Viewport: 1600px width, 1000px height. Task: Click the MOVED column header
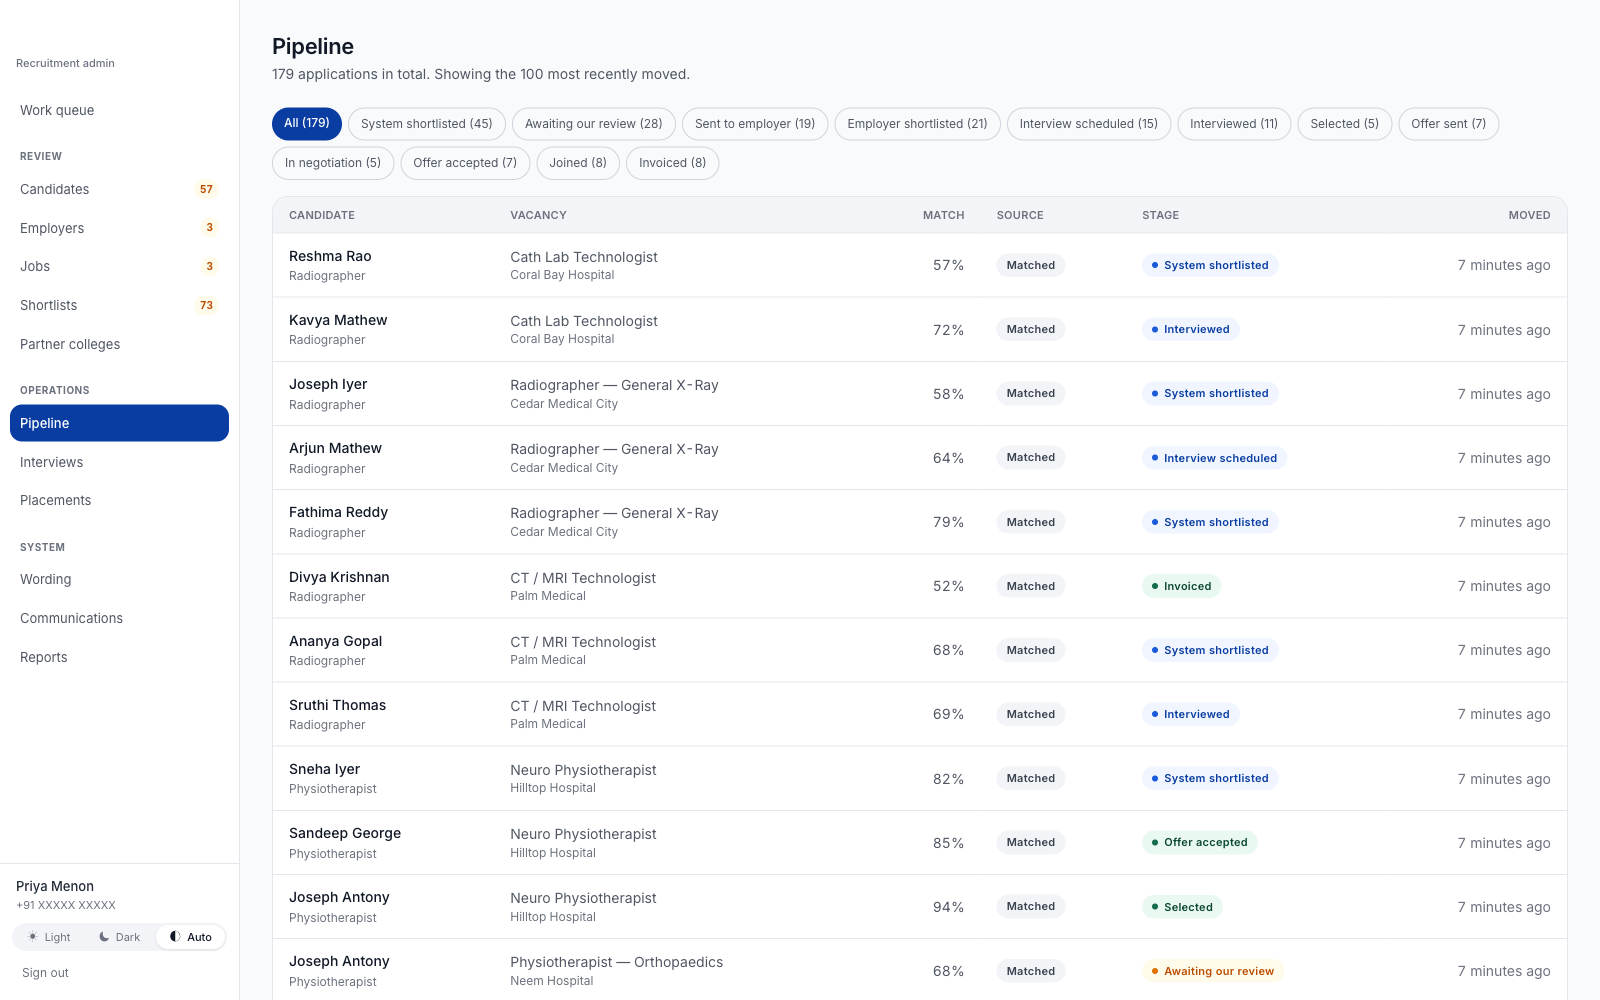pyautogui.click(x=1529, y=215)
